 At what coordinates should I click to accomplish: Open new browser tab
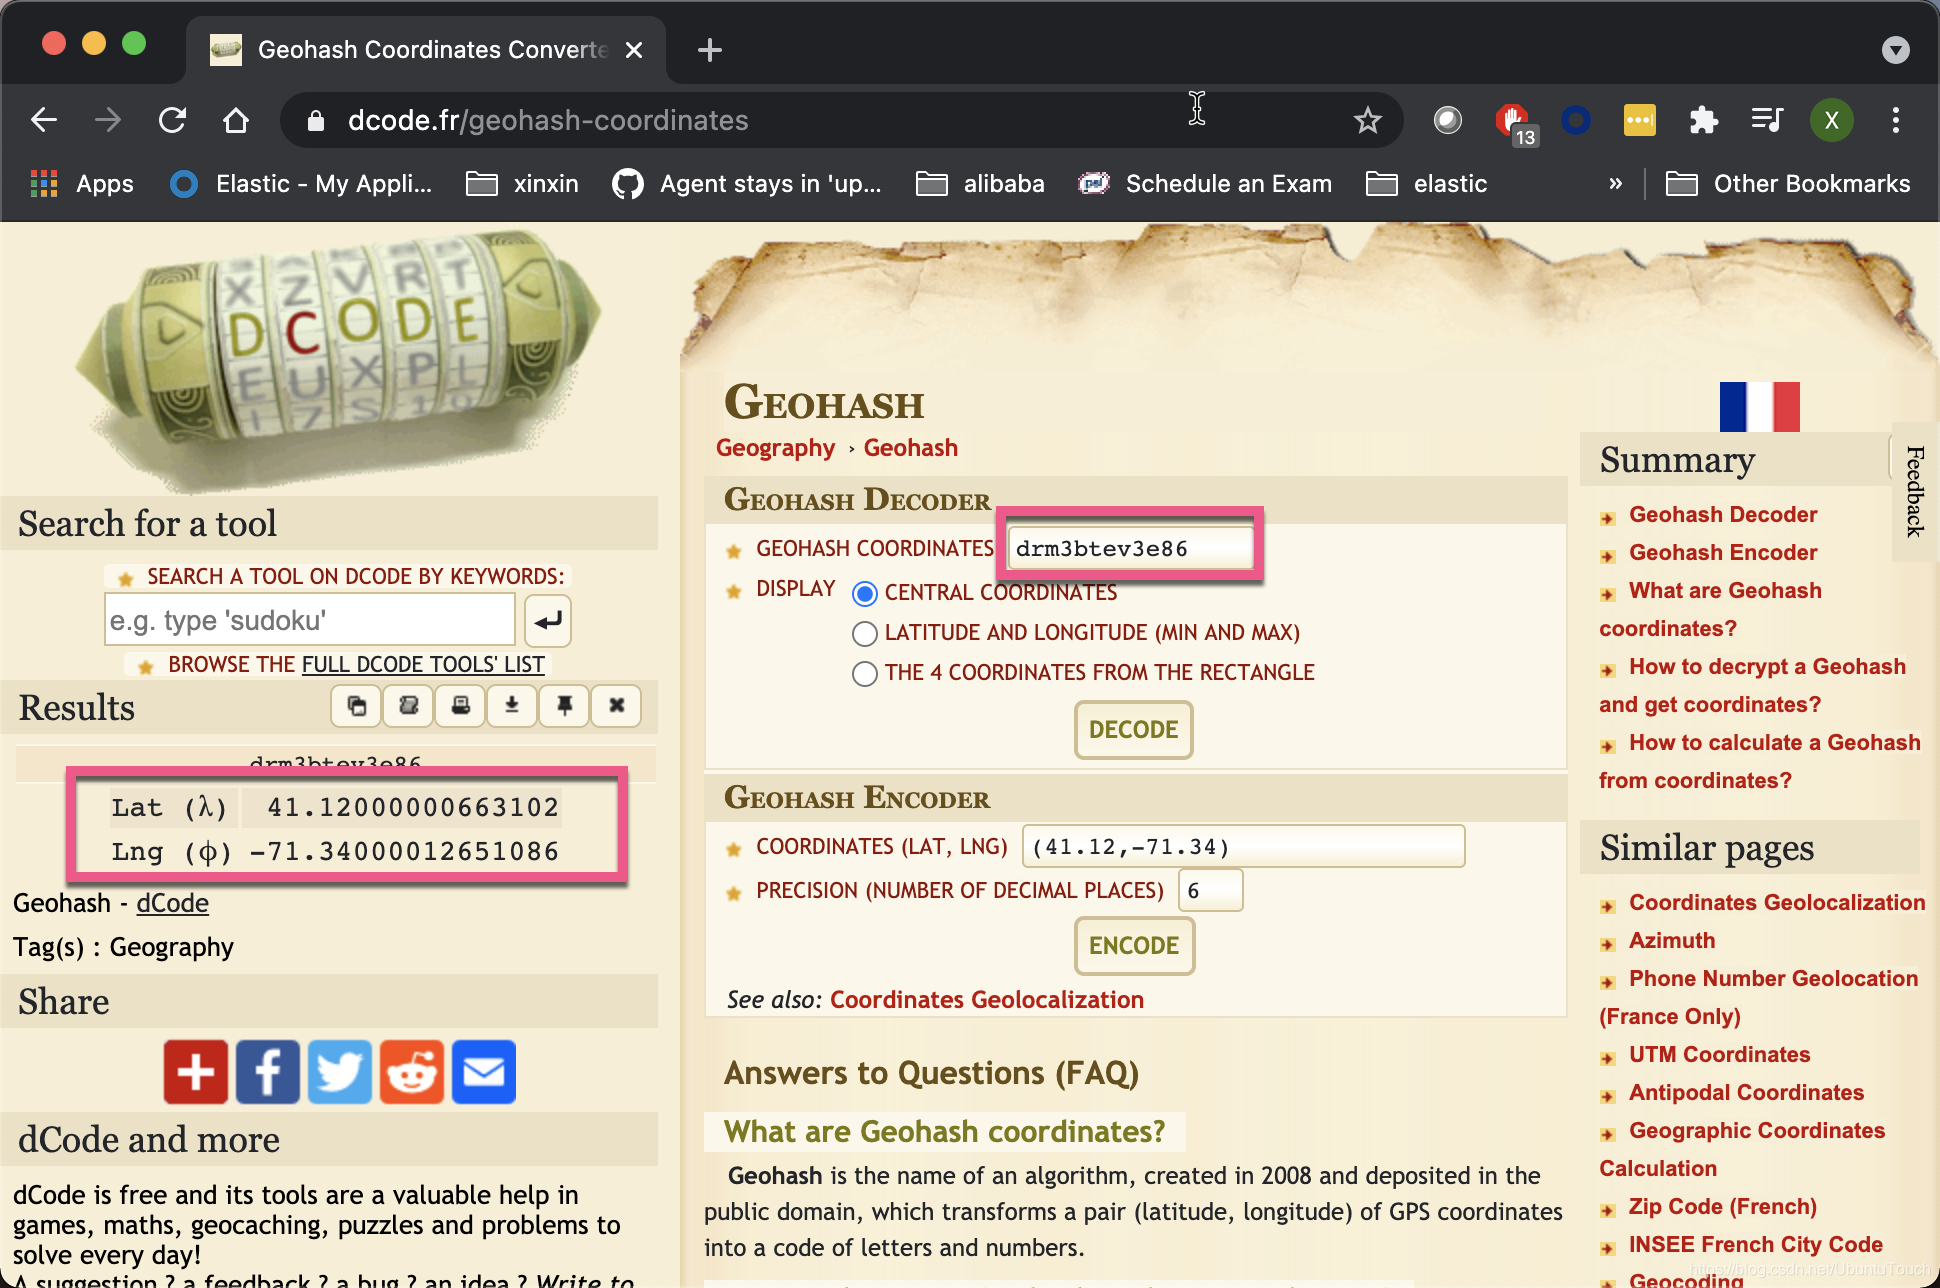[710, 50]
